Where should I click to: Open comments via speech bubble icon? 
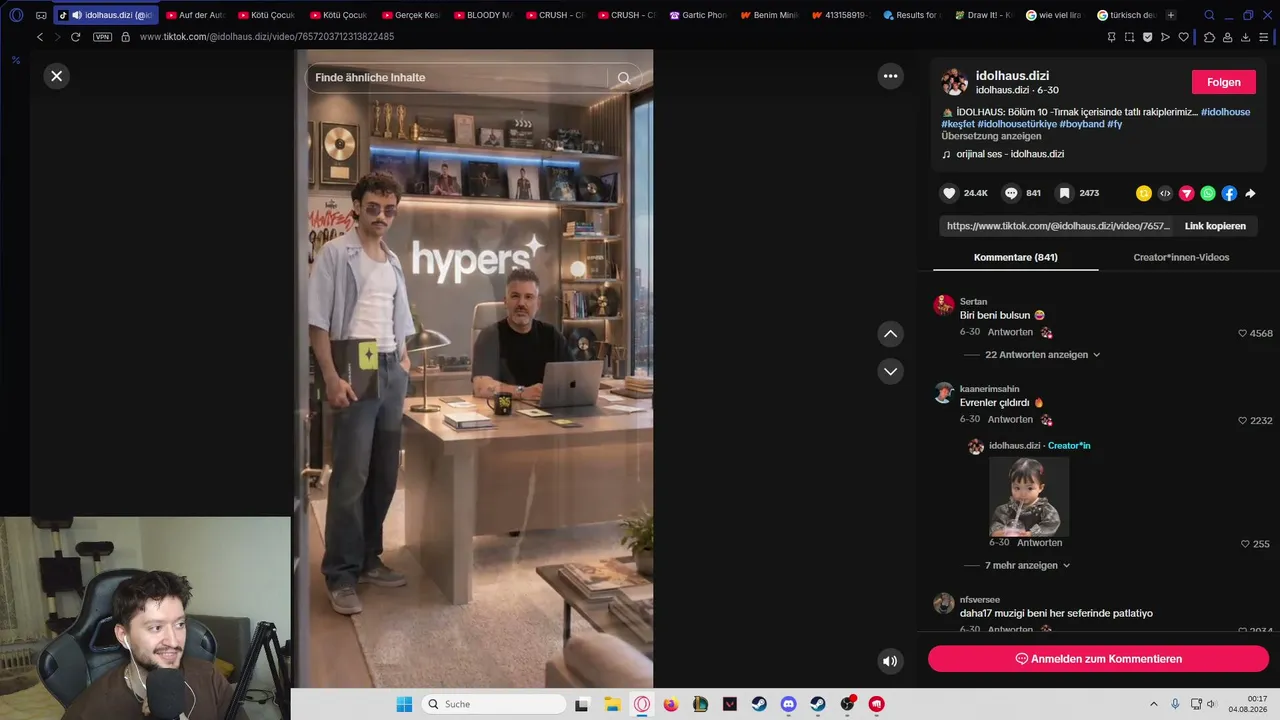point(1011,193)
